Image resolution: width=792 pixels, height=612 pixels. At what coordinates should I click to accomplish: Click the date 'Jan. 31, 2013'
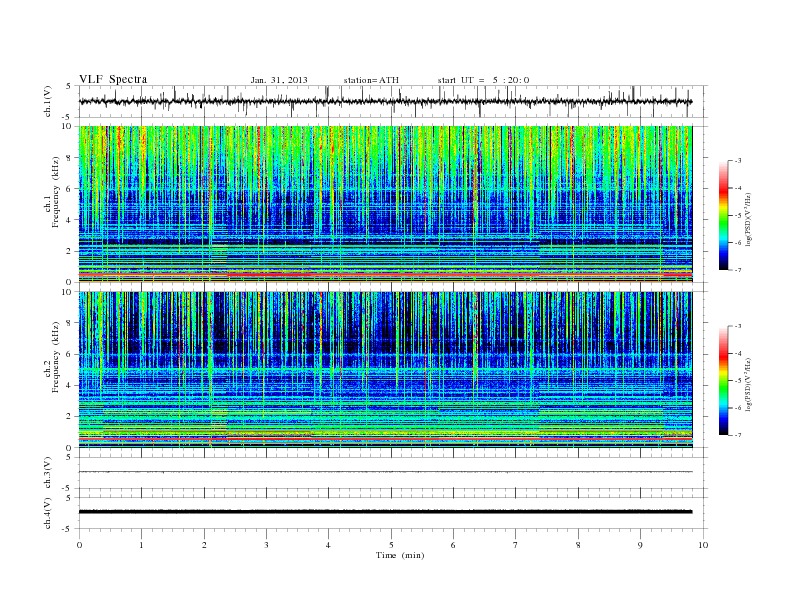[279, 80]
